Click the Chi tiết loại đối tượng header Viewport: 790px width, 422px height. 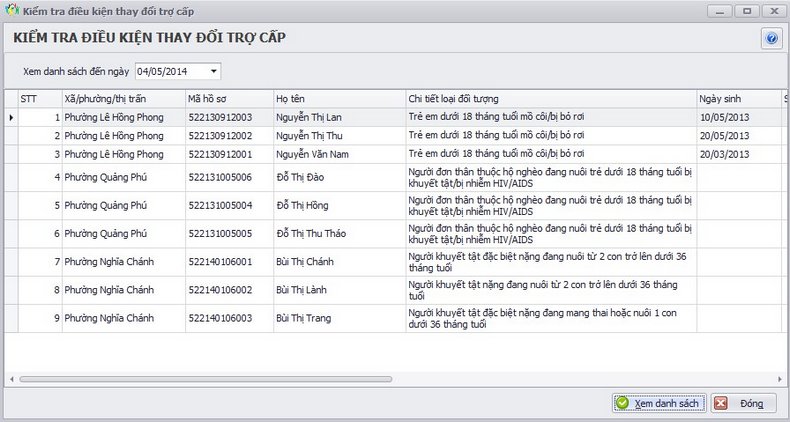pyautogui.click(x=551, y=99)
